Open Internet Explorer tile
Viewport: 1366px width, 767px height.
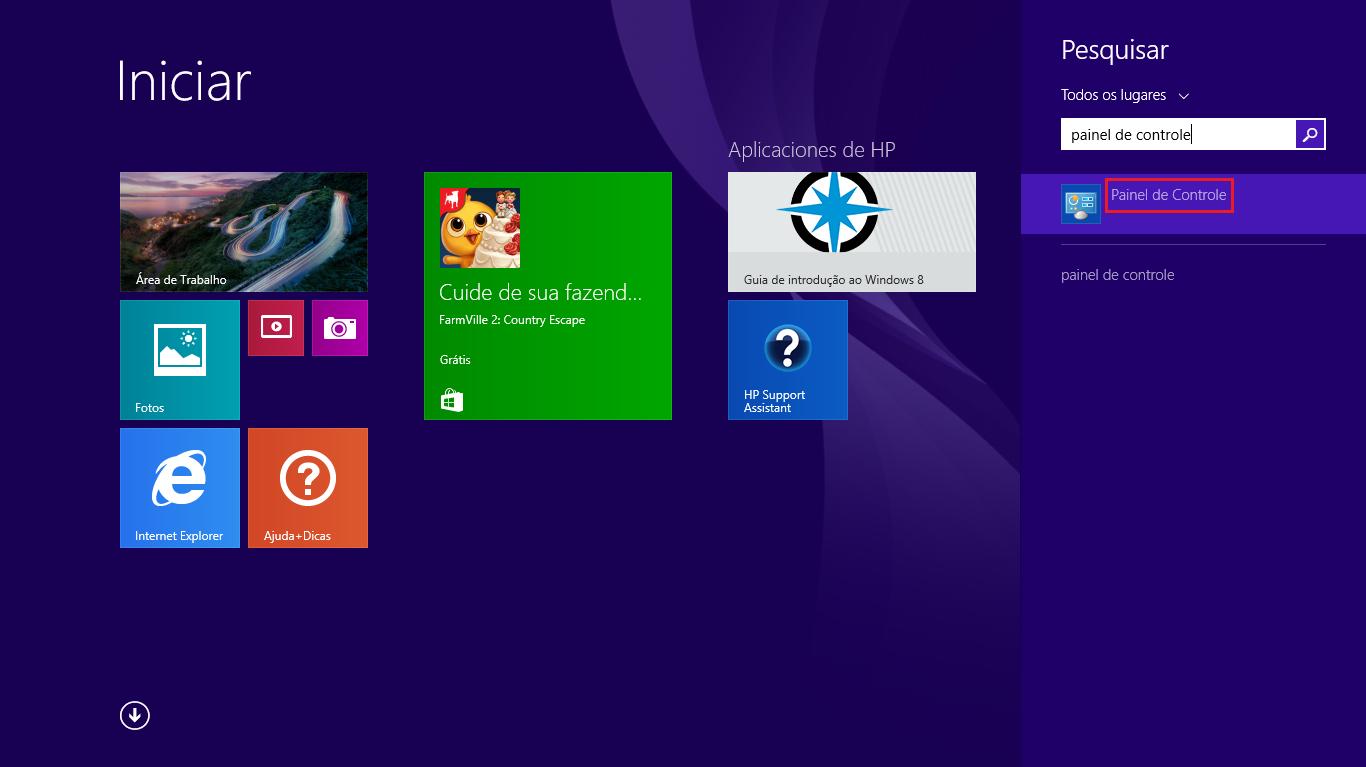(180, 487)
